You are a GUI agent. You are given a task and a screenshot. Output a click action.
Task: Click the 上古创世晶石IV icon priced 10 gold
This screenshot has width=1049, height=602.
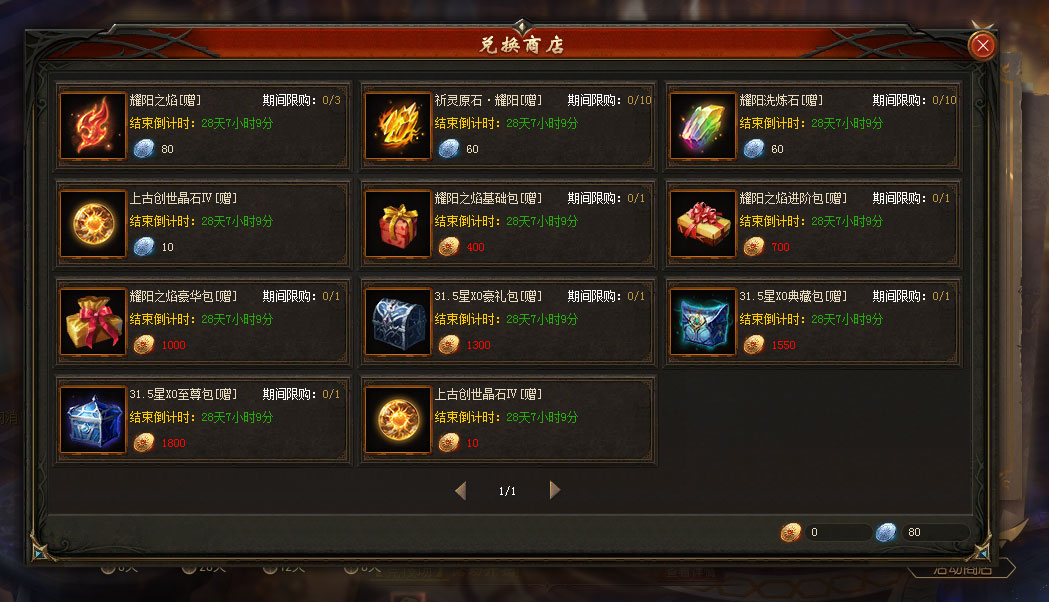click(x=398, y=420)
